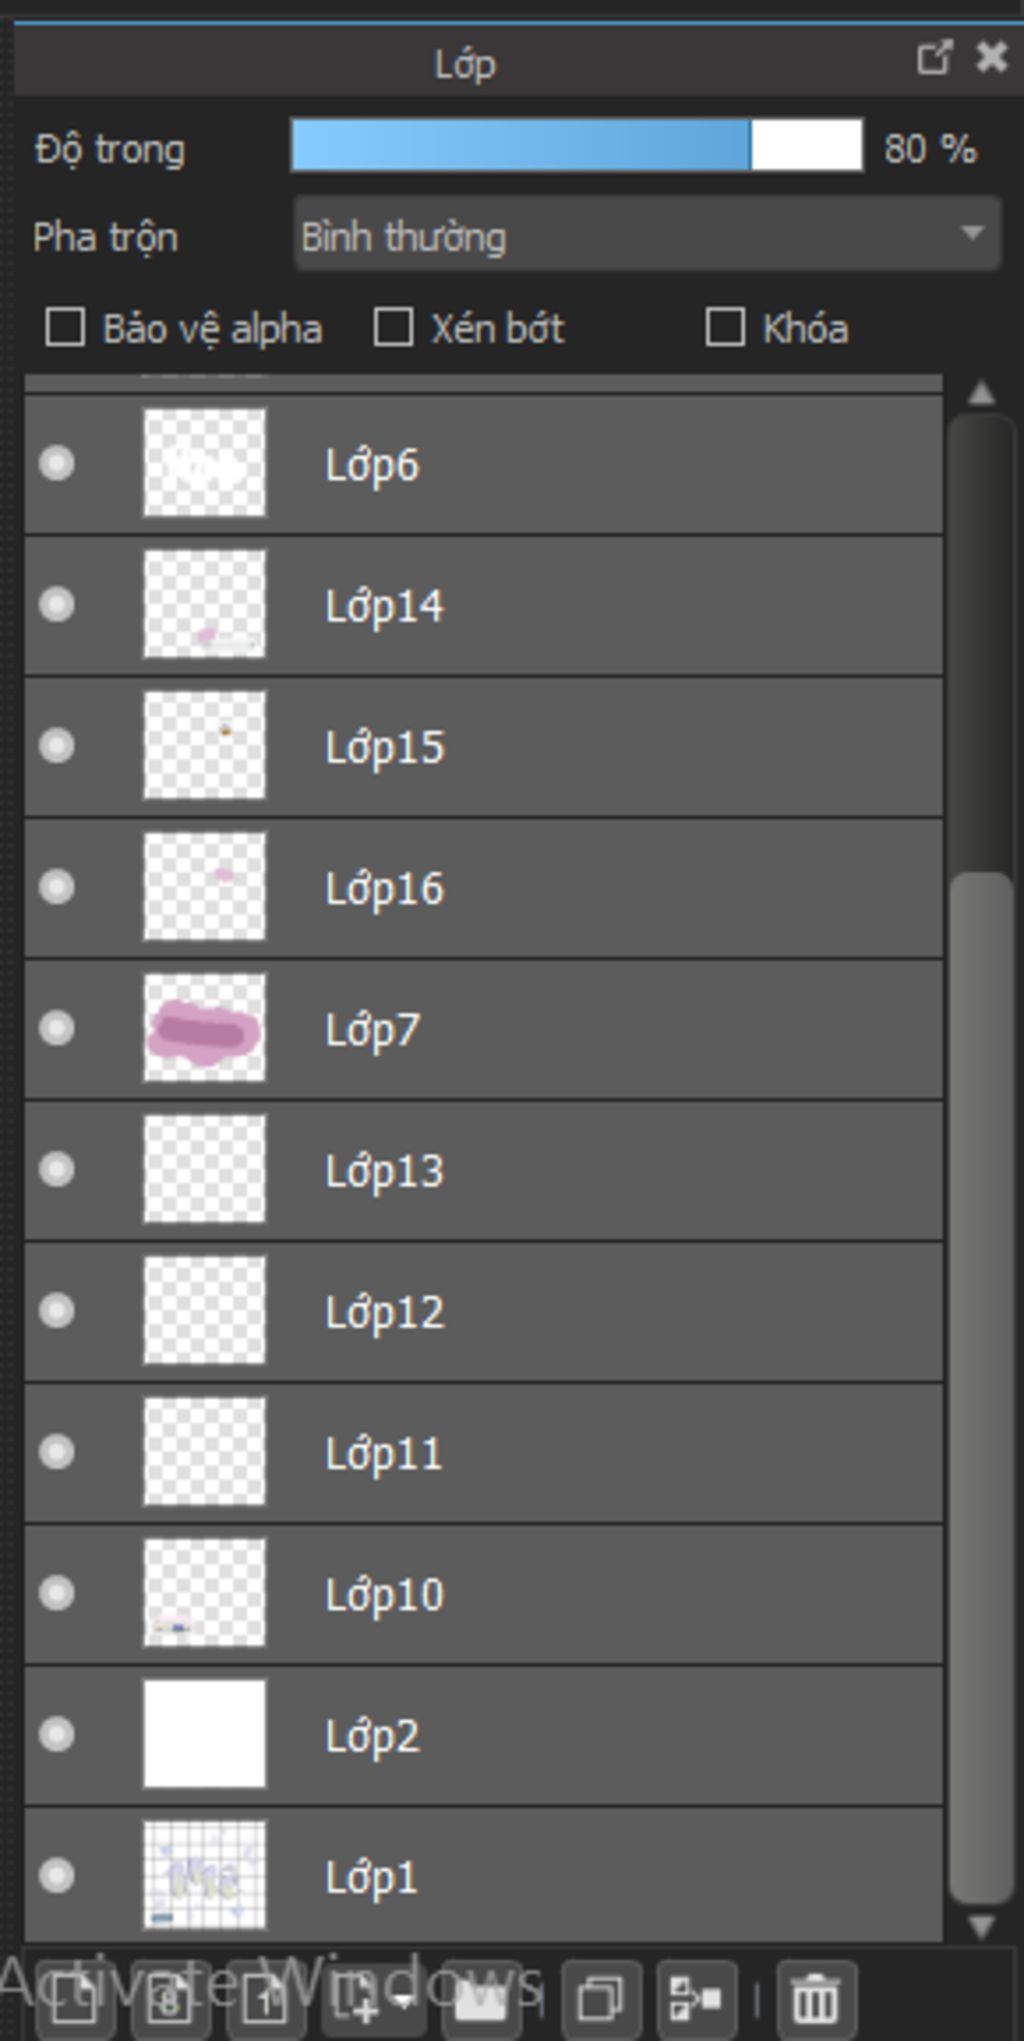Image resolution: width=1024 pixels, height=2041 pixels.
Task: Check the Khóa checkbox
Action: coord(725,327)
